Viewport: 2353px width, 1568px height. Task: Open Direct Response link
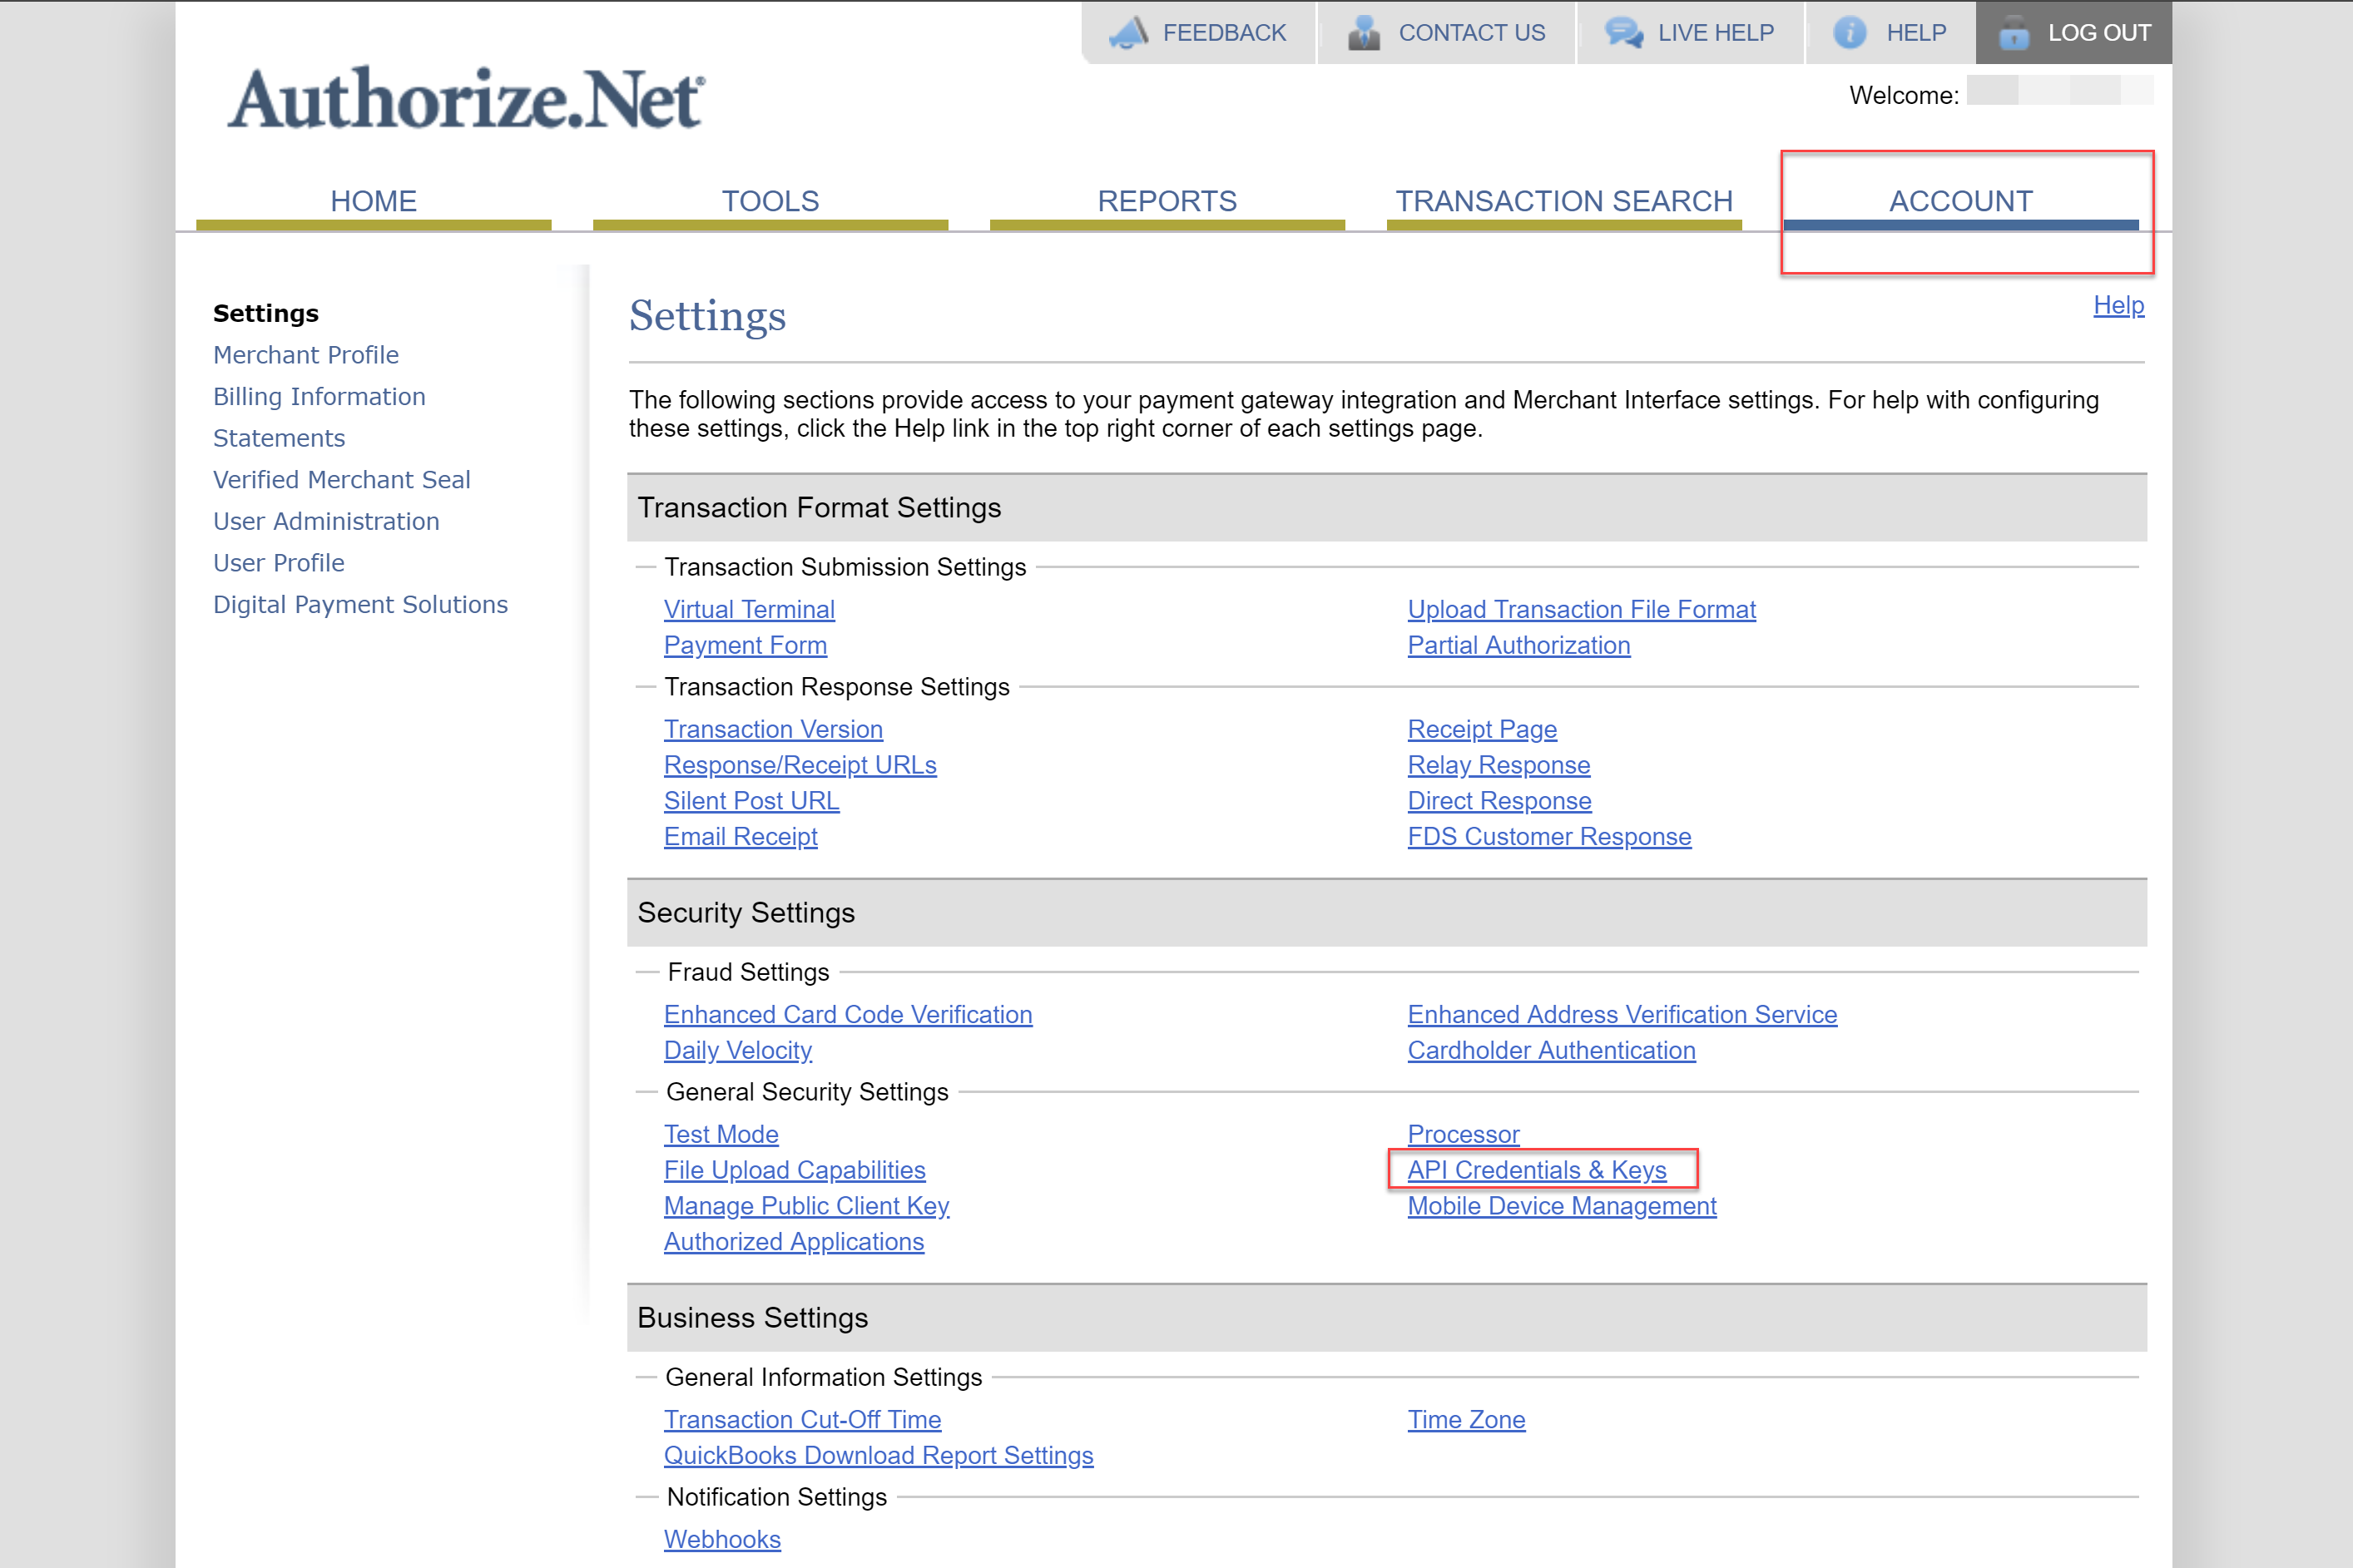1499,801
